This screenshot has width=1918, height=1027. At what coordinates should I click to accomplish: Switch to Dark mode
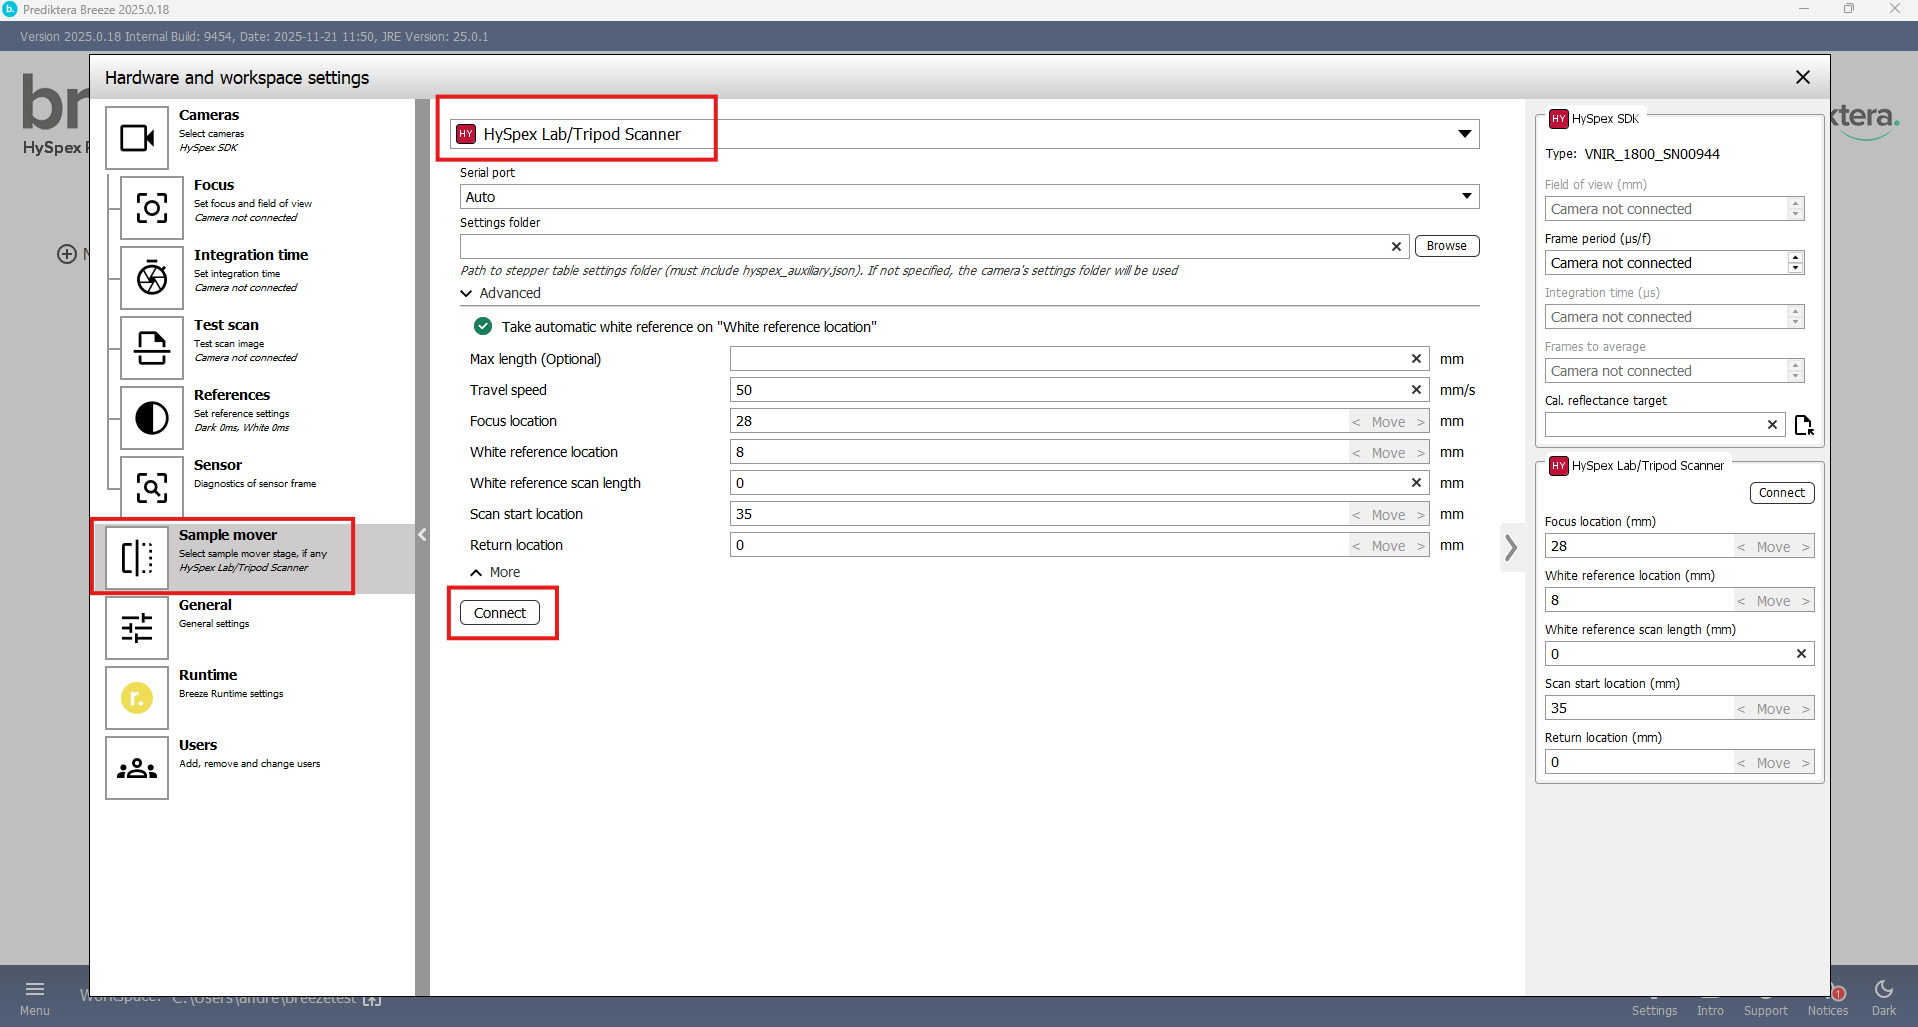coord(1883,997)
